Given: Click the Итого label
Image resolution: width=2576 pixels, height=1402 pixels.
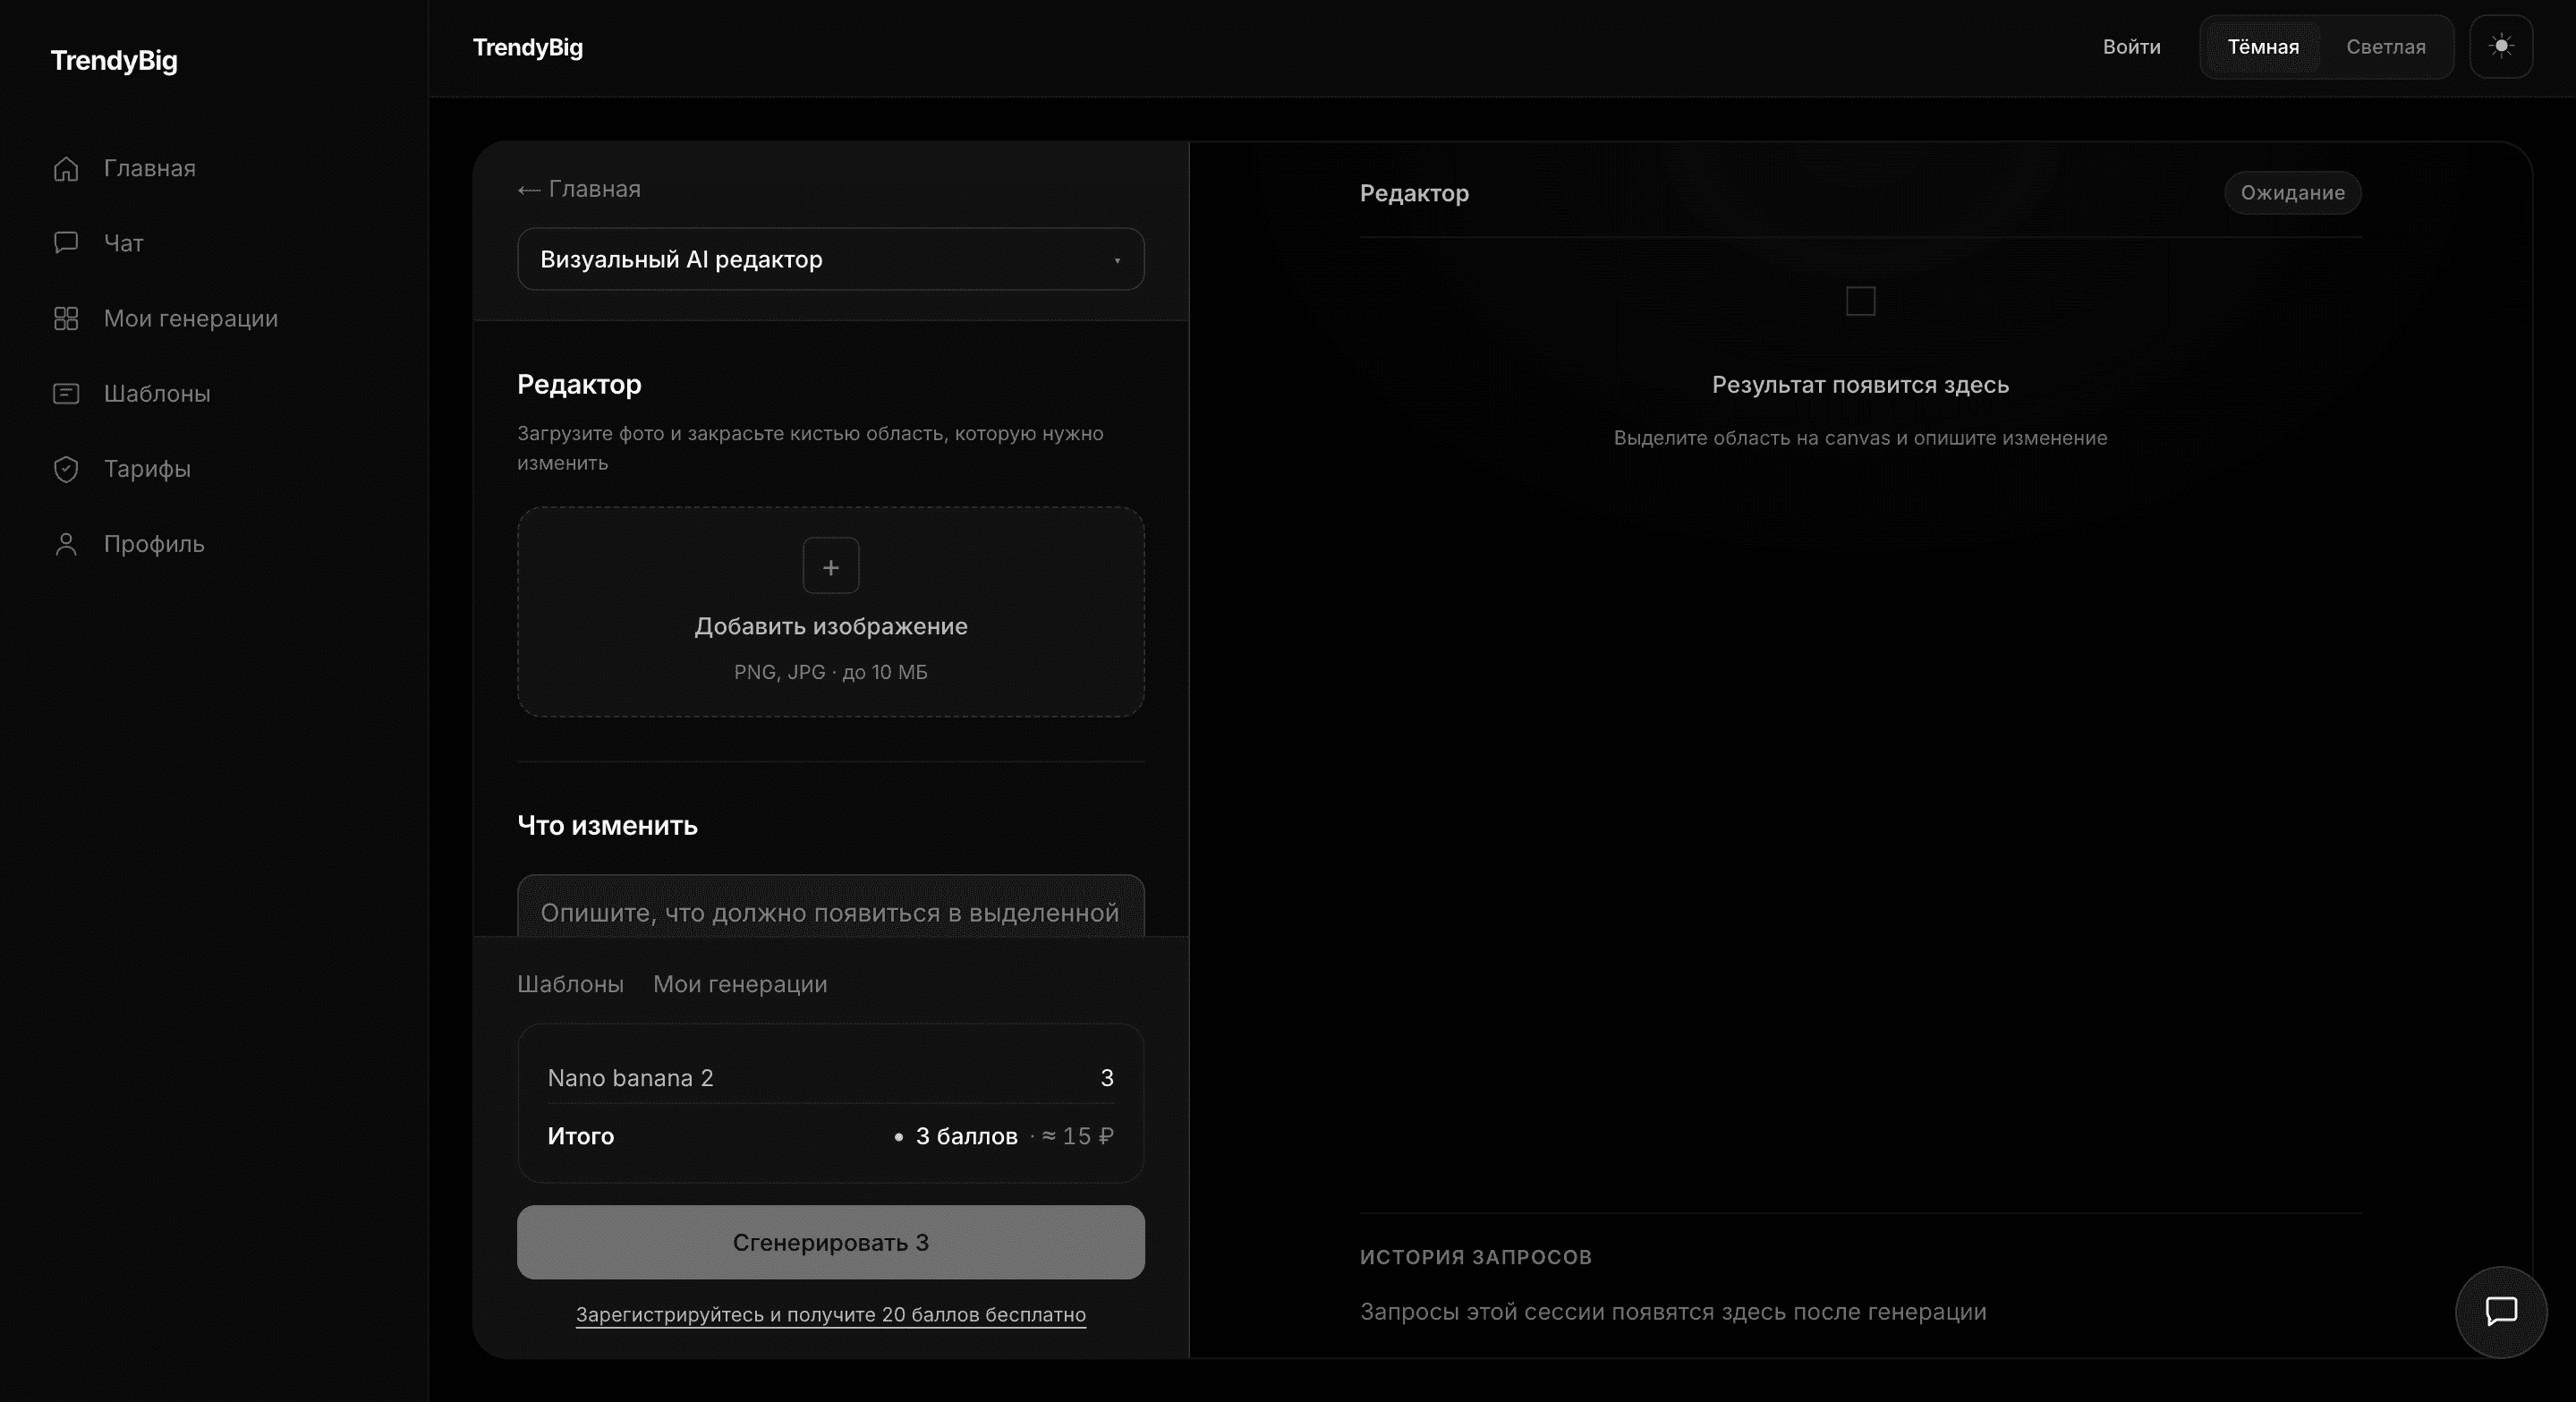Looking at the screenshot, I should point(581,1136).
